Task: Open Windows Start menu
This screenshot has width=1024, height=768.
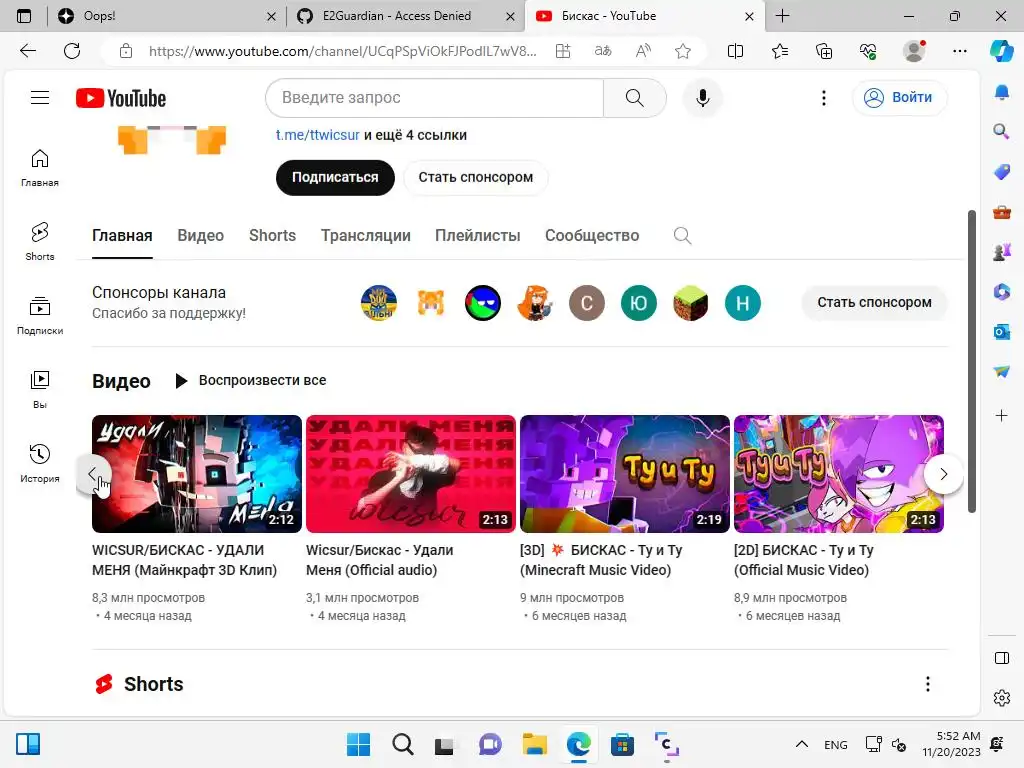Action: click(358, 744)
